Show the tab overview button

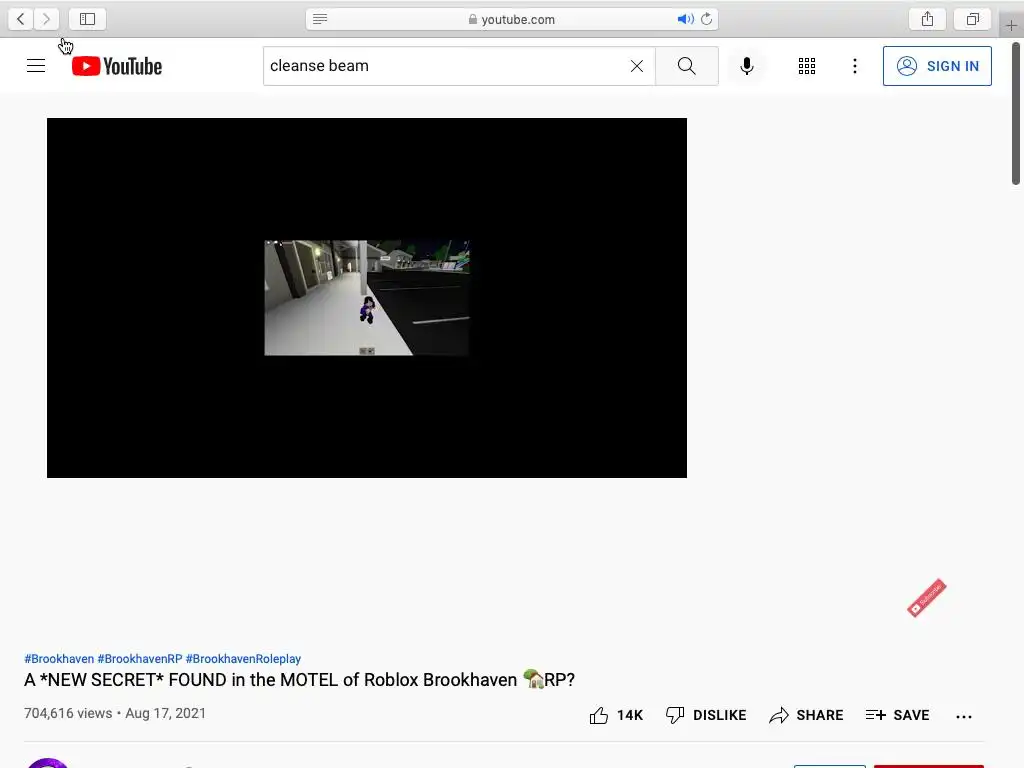tap(973, 19)
